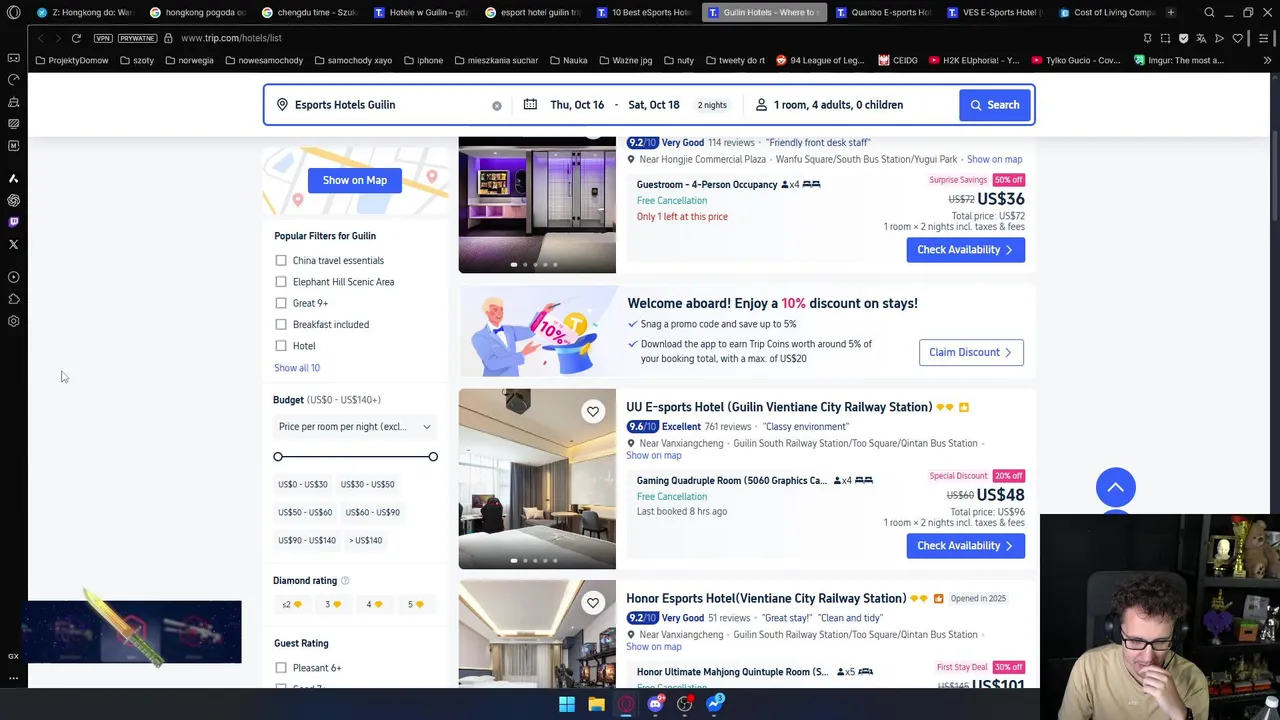The image size is (1280, 720).
Task: Open the Thu, Oct 16 check-in date picker
Action: pos(577,105)
